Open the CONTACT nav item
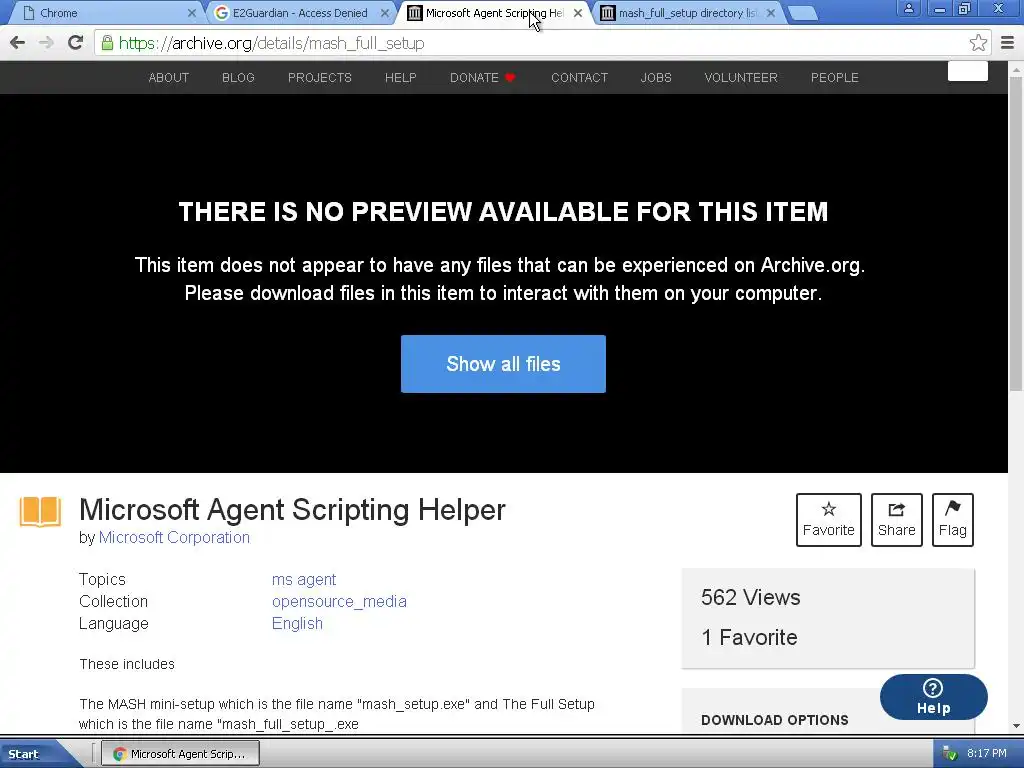1024x768 pixels. (579, 78)
